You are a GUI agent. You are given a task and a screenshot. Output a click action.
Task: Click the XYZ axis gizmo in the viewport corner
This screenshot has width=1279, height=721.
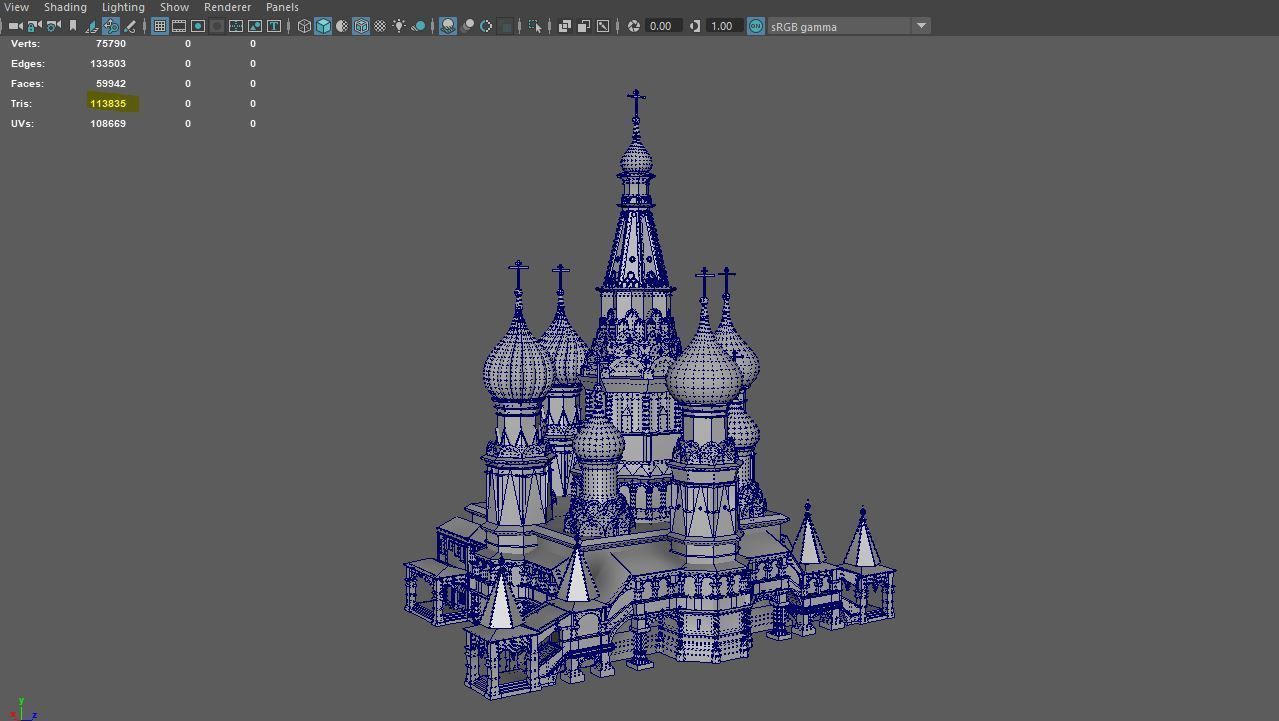pyautogui.click(x=22, y=709)
